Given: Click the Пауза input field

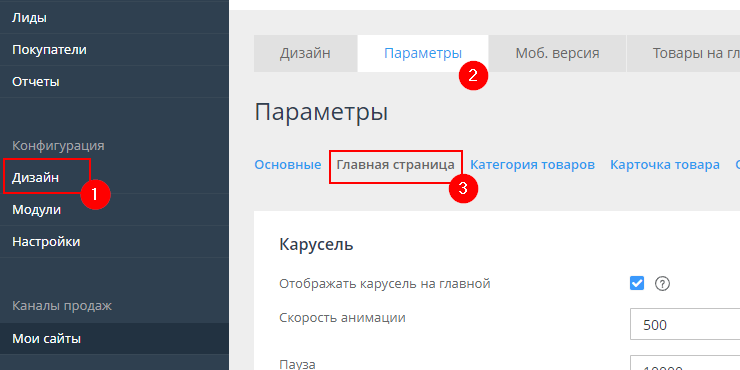Looking at the screenshot, I should point(685,362).
